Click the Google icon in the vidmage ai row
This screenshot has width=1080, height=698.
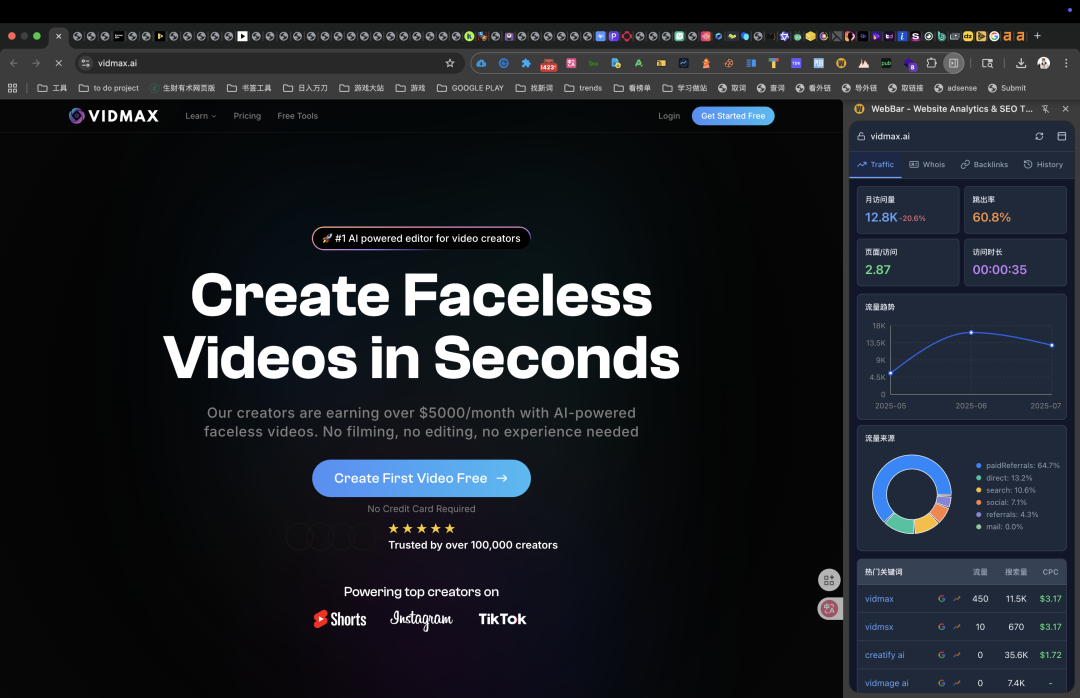[942, 684]
